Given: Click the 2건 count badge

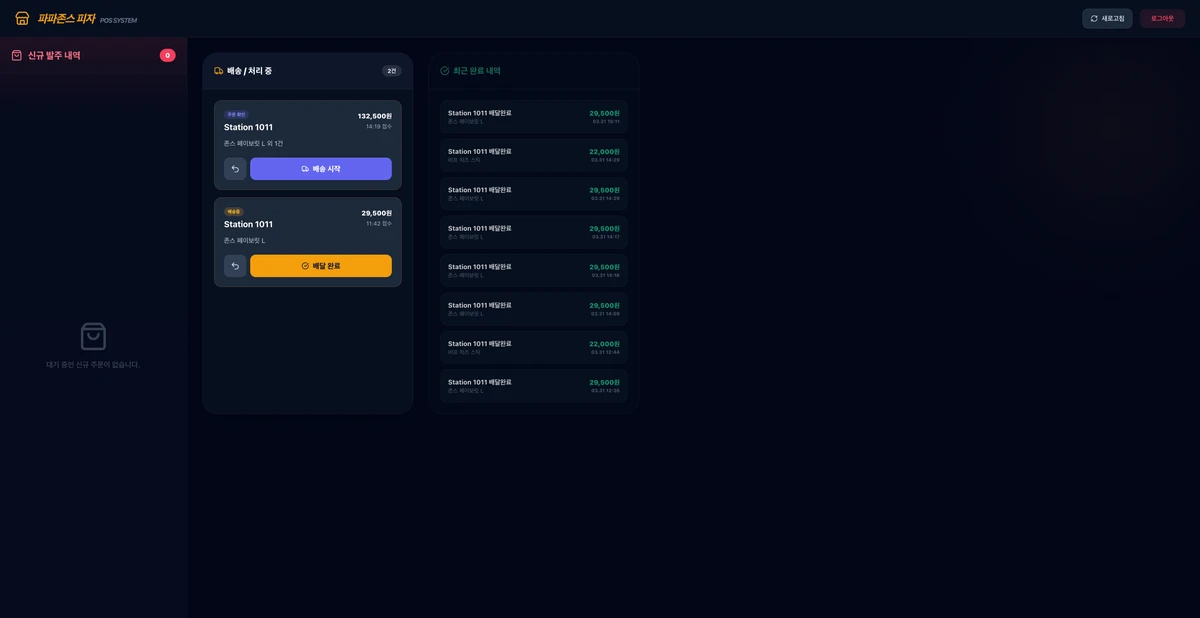Looking at the screenshot, I should coord(391,71).
